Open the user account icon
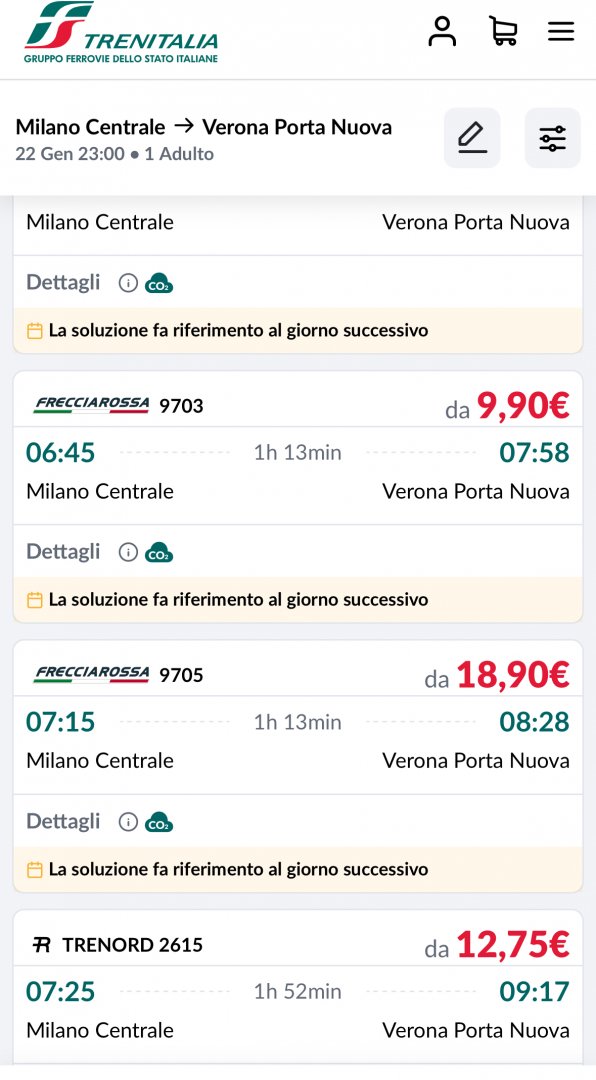Screen dimensions: 596x1080 point(442,32)
